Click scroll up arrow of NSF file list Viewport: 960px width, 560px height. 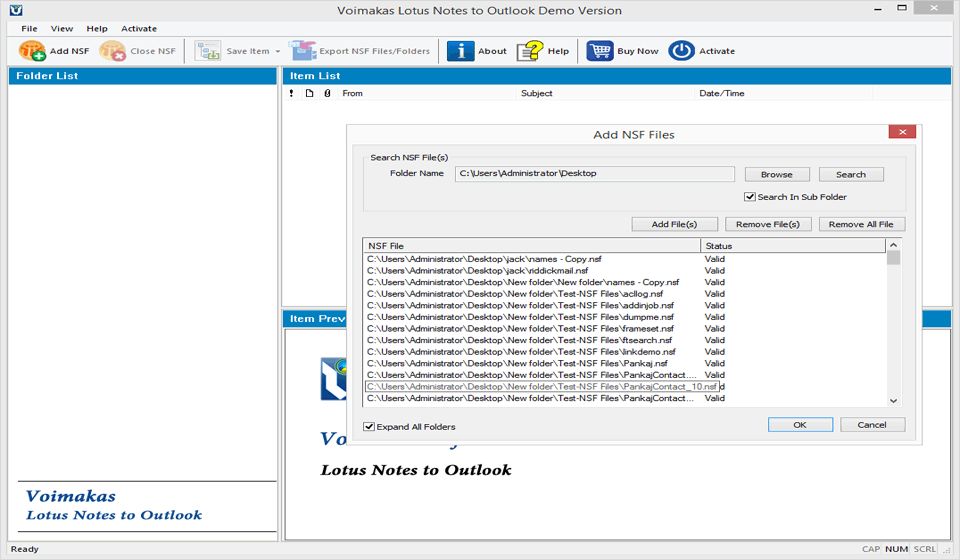tap(893, 245)
